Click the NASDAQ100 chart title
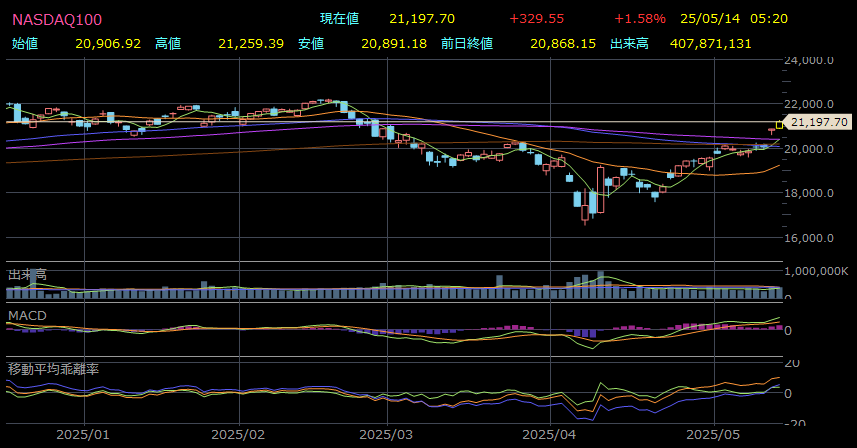The width and height of the screenshot is (857, 448). tap(57, 20)
